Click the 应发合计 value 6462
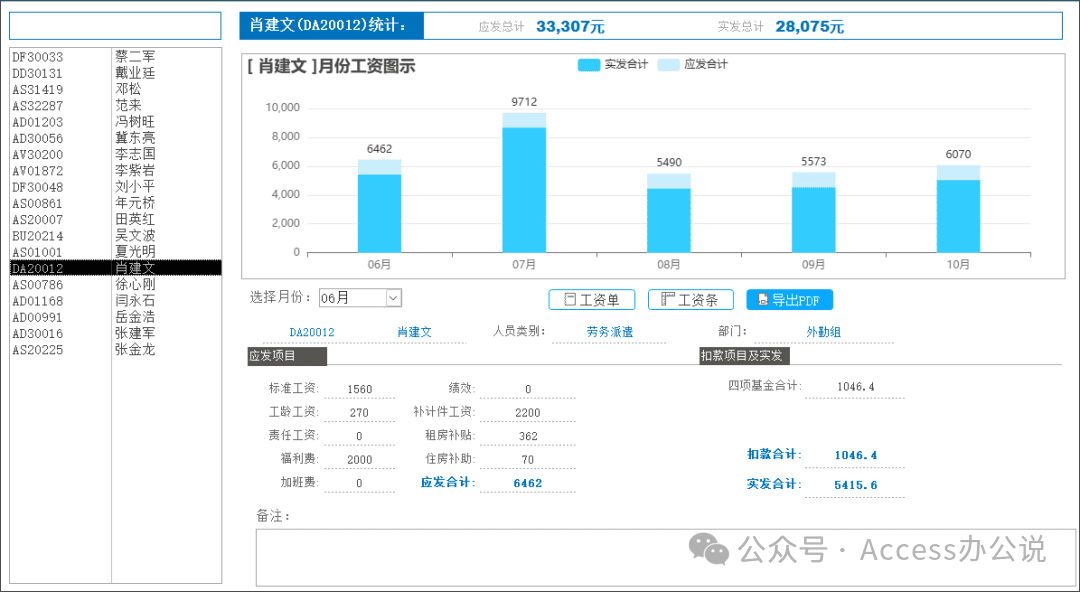The width and height of the screenshot is (1080, 592). tap(528, 483)
